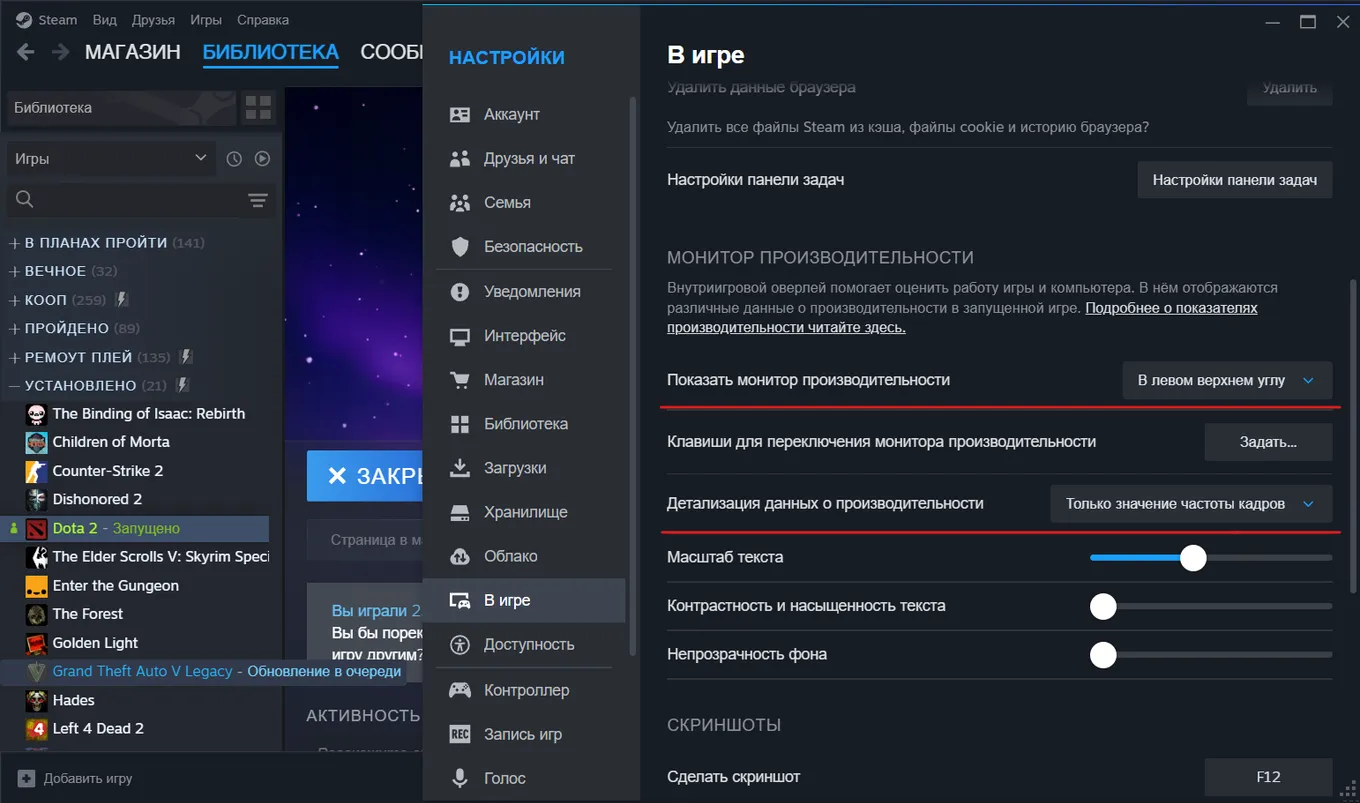This screenshot has width=1360, height=803.
Task: Click the Enter the Gungeon game icon
Action: point(36,586)
